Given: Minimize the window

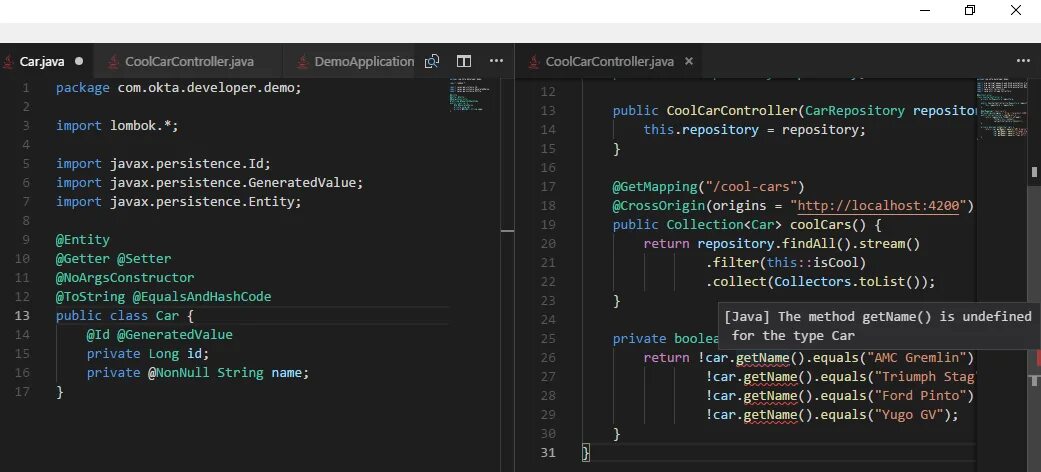Looking at the screenshot, I should 924,10.
